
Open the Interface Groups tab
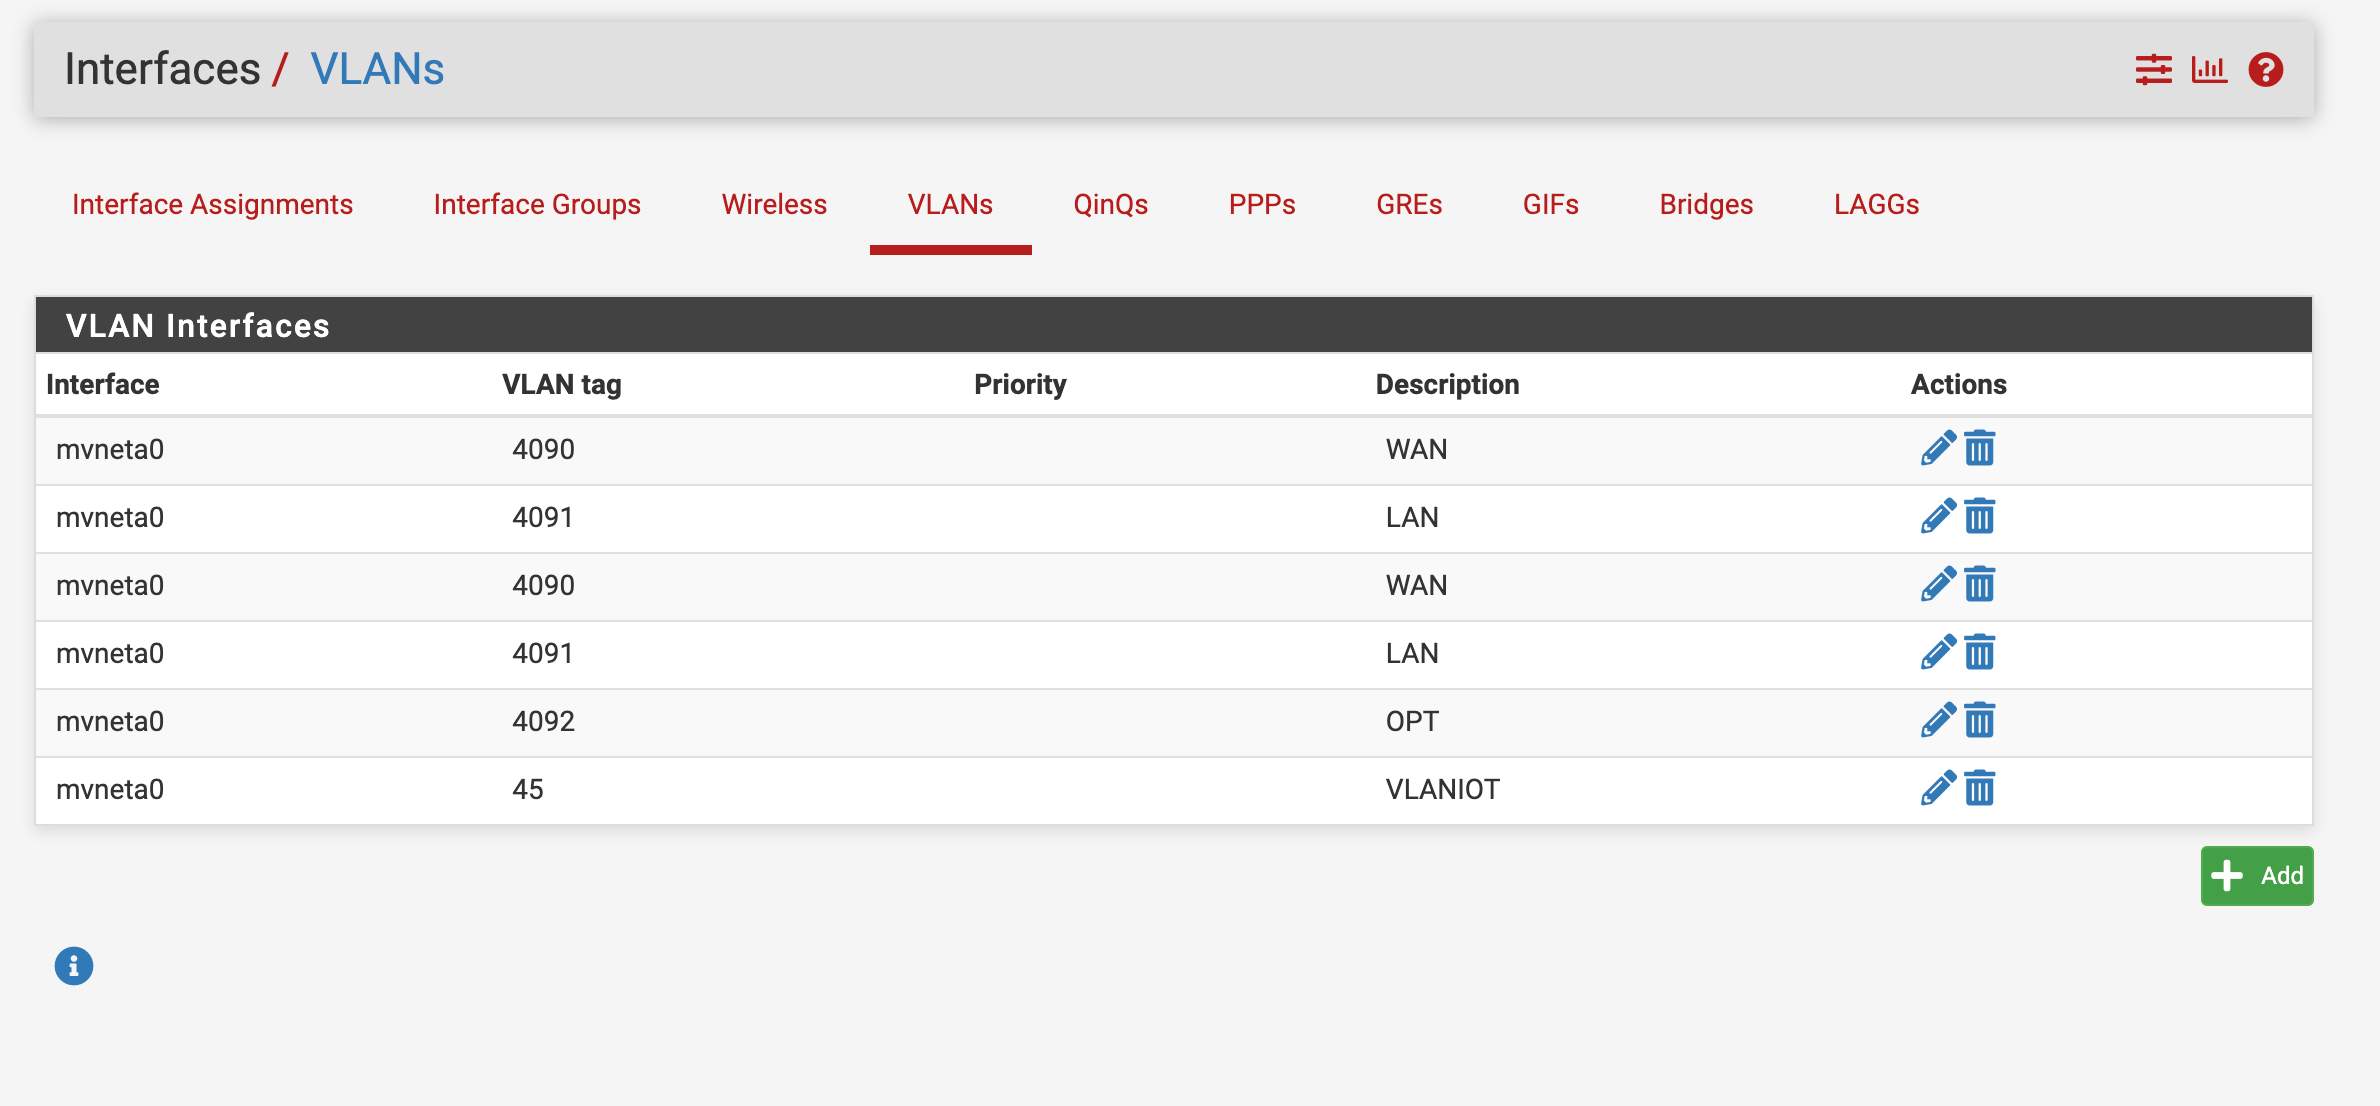pos(537,204)
